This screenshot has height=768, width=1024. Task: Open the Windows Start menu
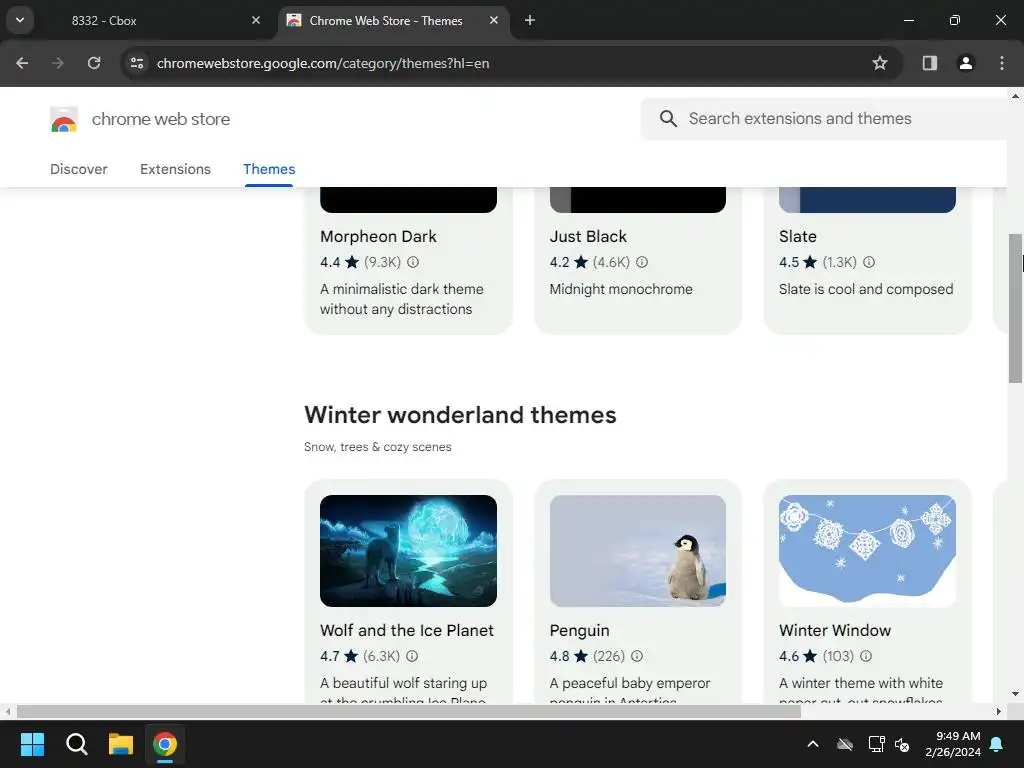(x=32, y=744)
